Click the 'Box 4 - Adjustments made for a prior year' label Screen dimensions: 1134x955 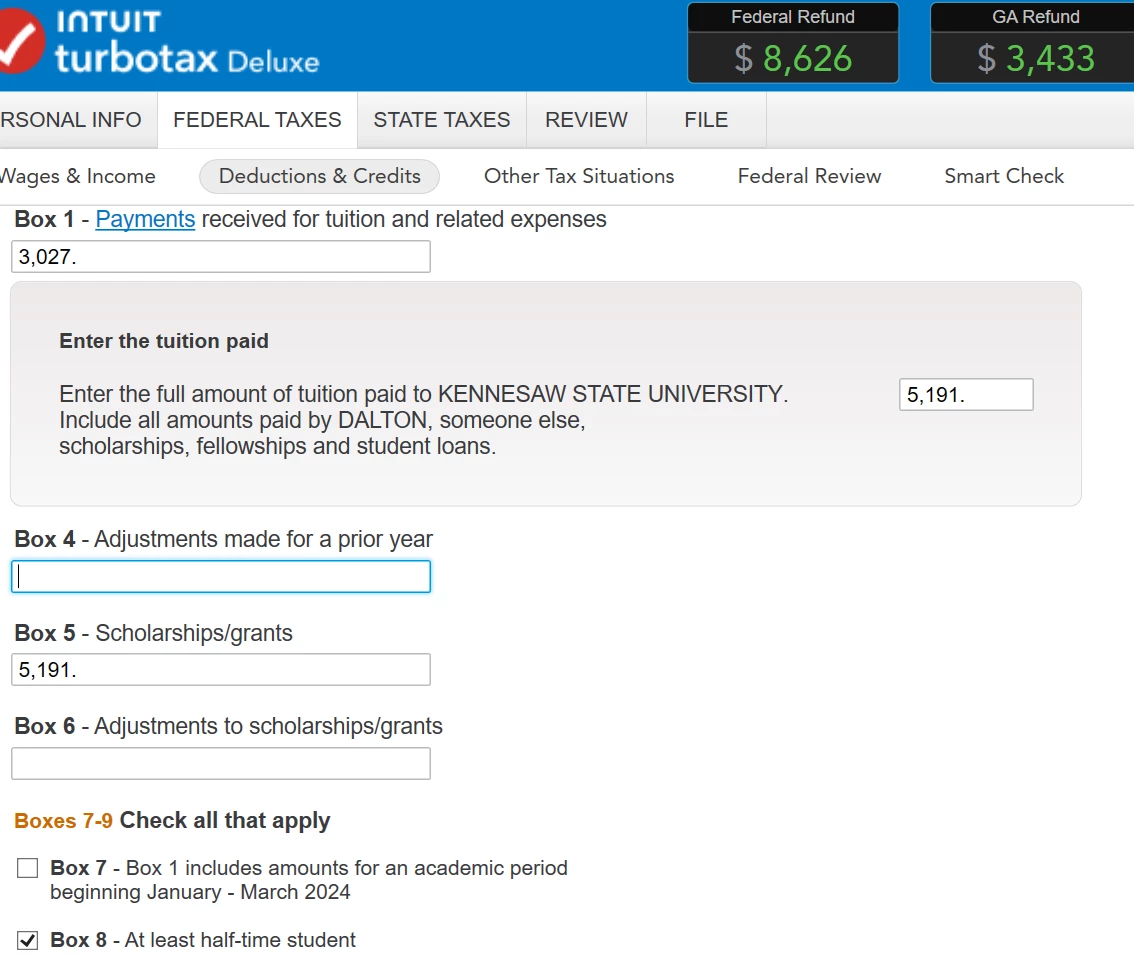[x=223, y=539]
